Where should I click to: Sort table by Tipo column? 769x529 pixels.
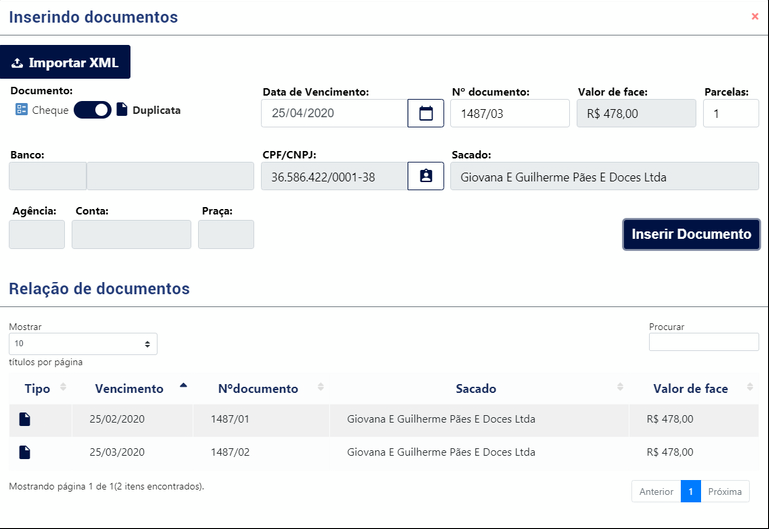tap(40, 389)
